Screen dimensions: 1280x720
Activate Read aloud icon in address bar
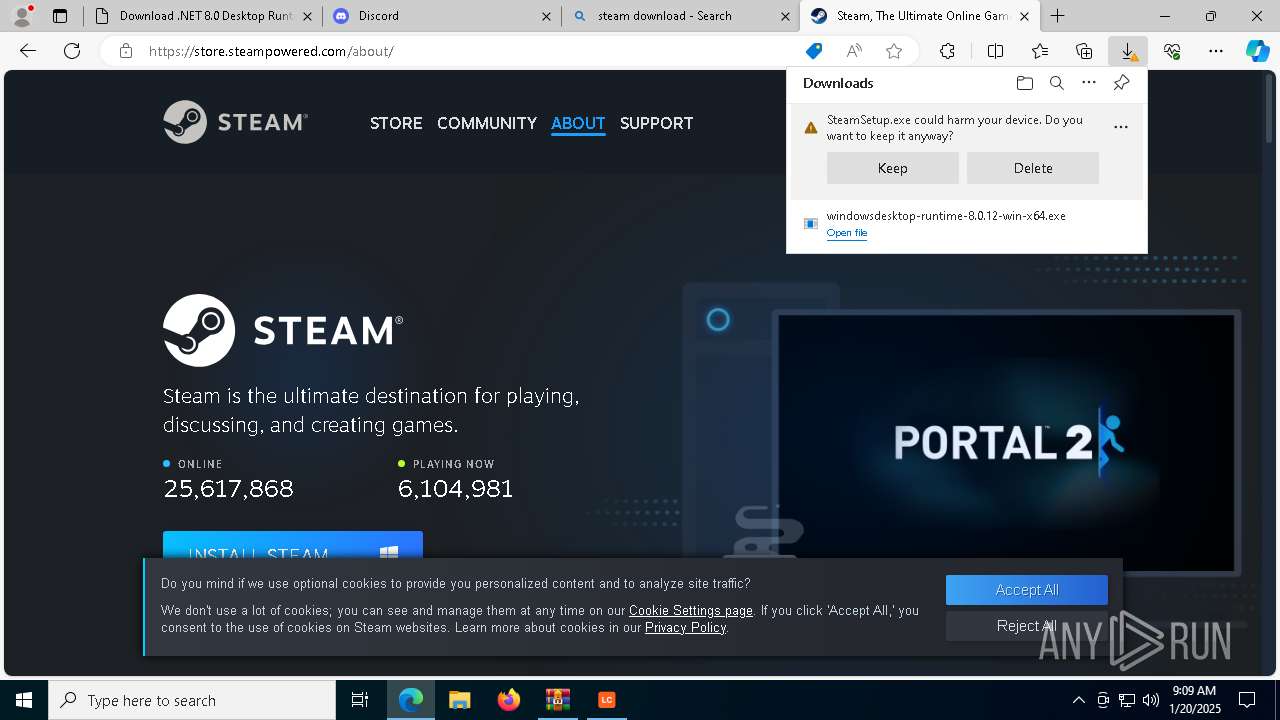pyautogui.click(x=854, y=51)
